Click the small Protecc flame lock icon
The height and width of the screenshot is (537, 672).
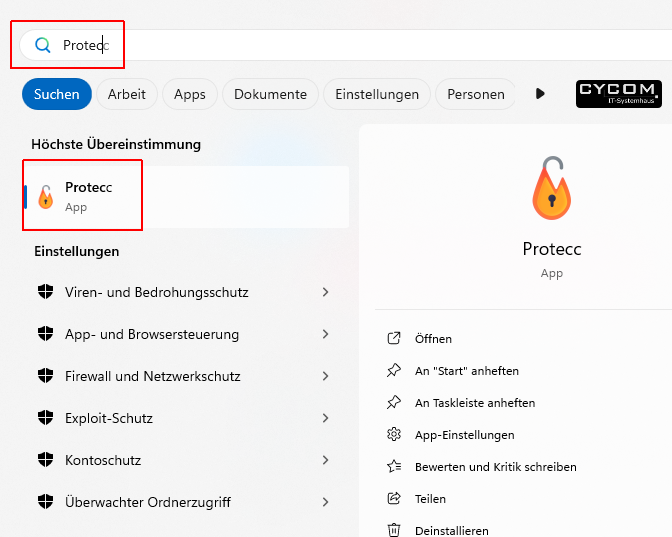45,197
